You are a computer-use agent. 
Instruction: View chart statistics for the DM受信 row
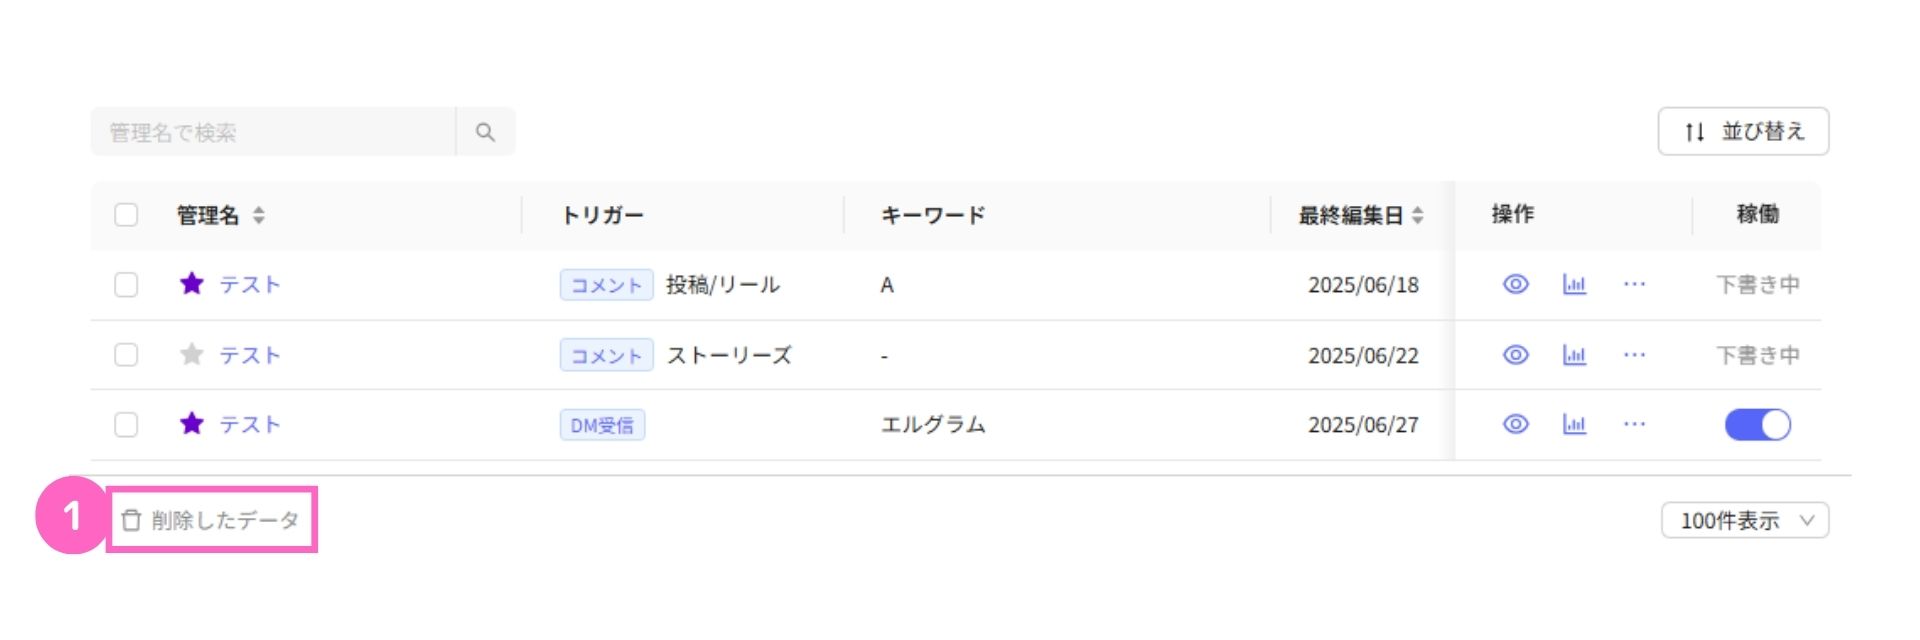pyautogui.click(x=1575, y=424)
